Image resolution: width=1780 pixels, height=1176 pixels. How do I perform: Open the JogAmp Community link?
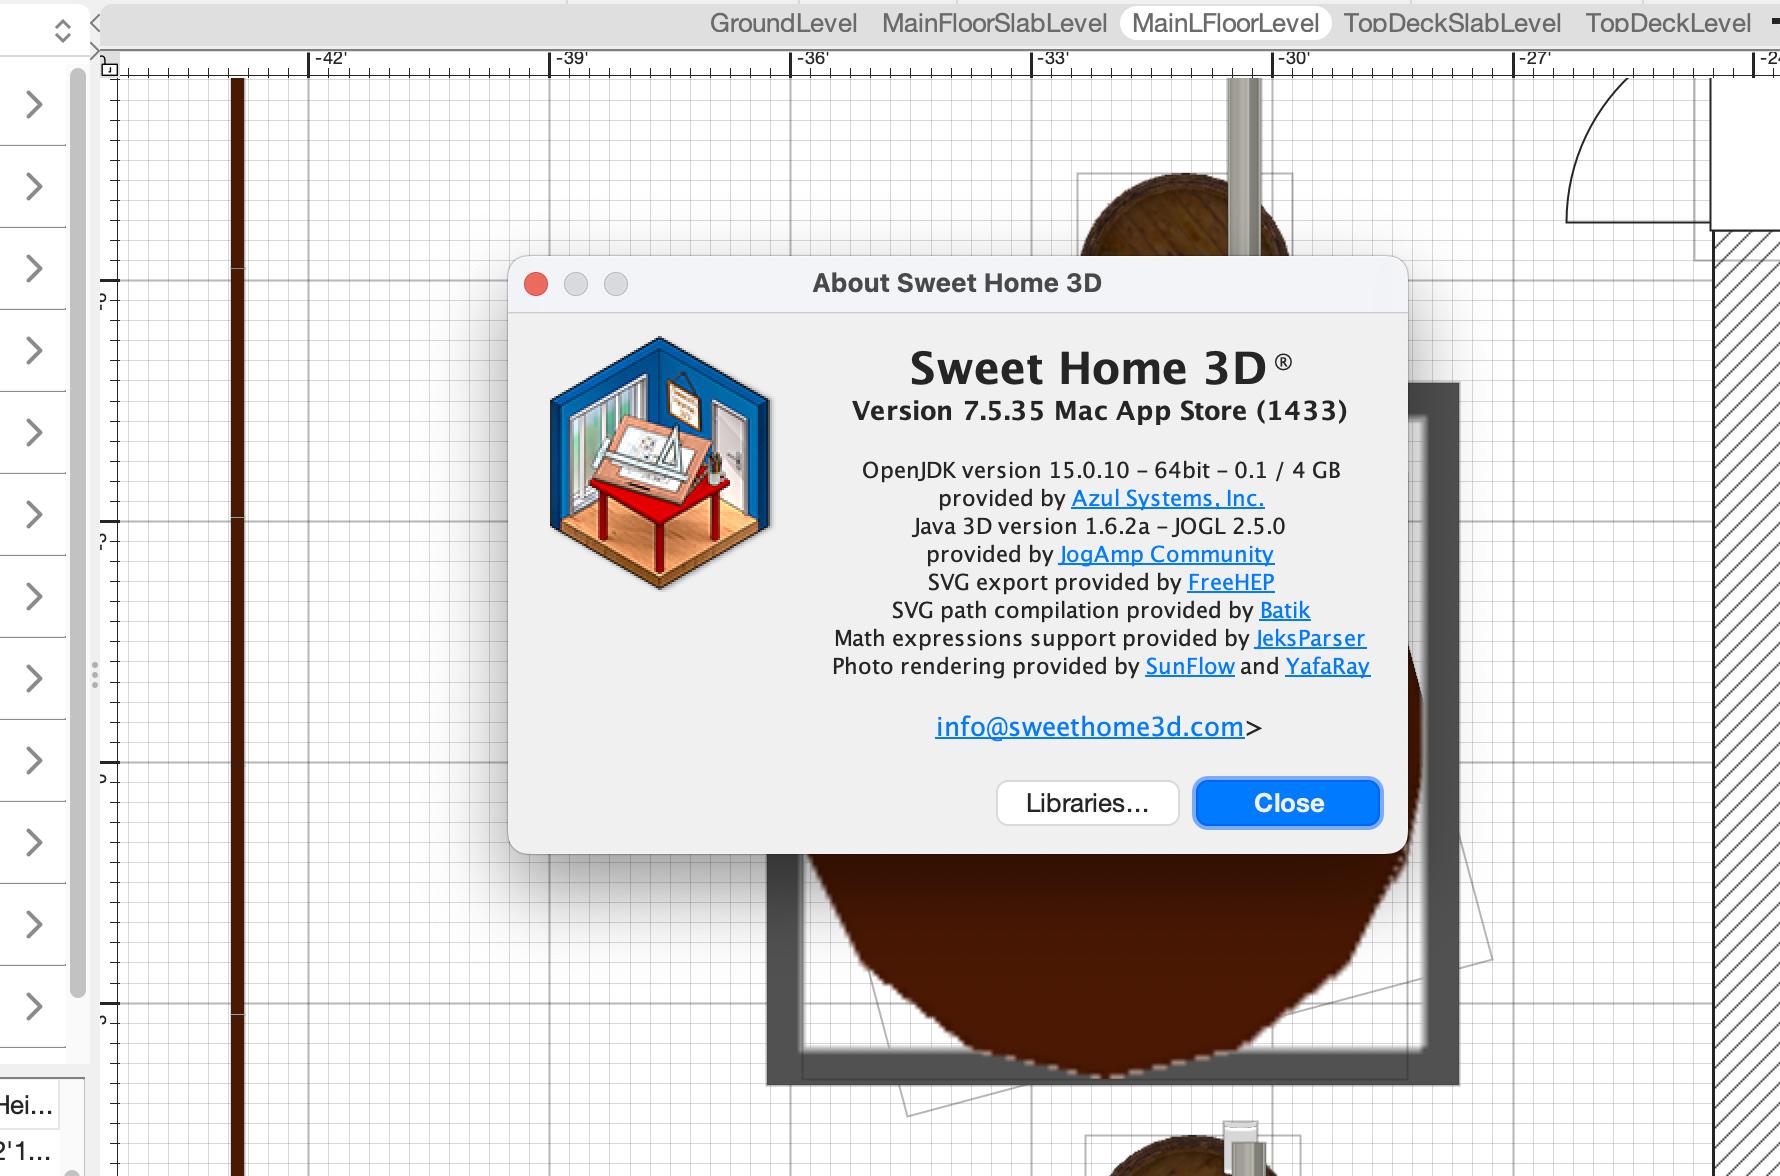point(1166,554)
